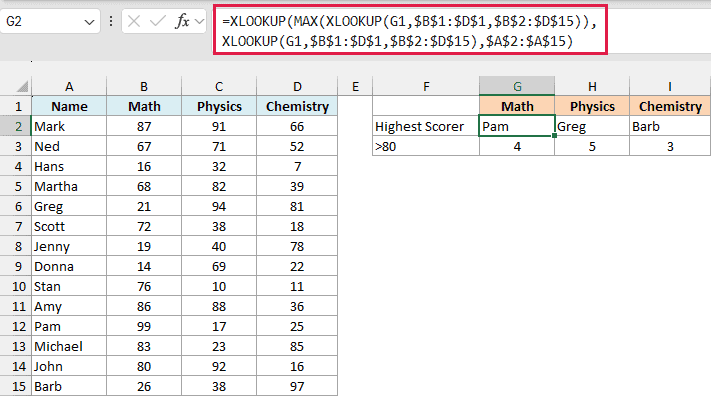This screenshot has height=396, width=711.
Task: Click the enter checkmark formula icon
Action: pos(158,21)
